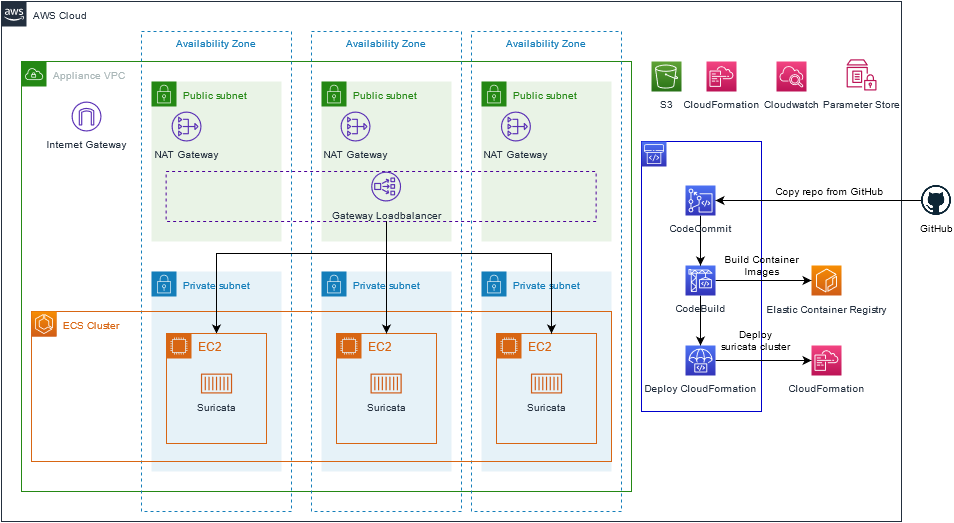The width and height of the screenshot is (954, 523).
Task: Select the CodeCommit icon
Action: pyautogui.click(x=700, y=201)
